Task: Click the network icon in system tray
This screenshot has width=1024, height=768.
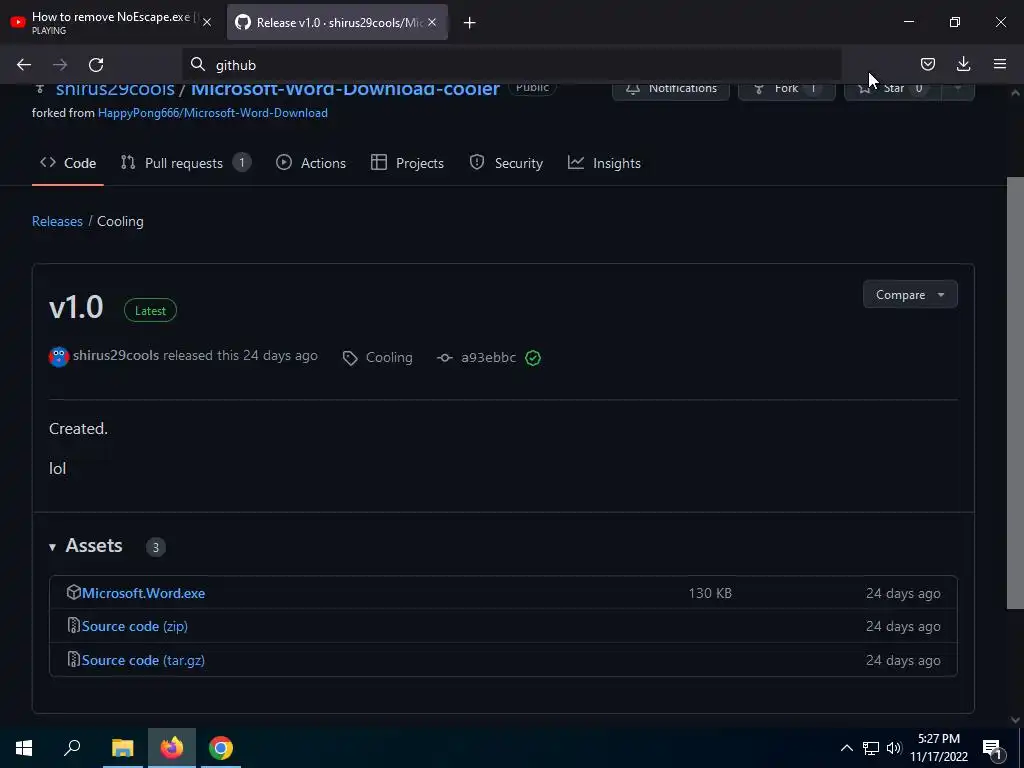Action: tap(871, 748)
